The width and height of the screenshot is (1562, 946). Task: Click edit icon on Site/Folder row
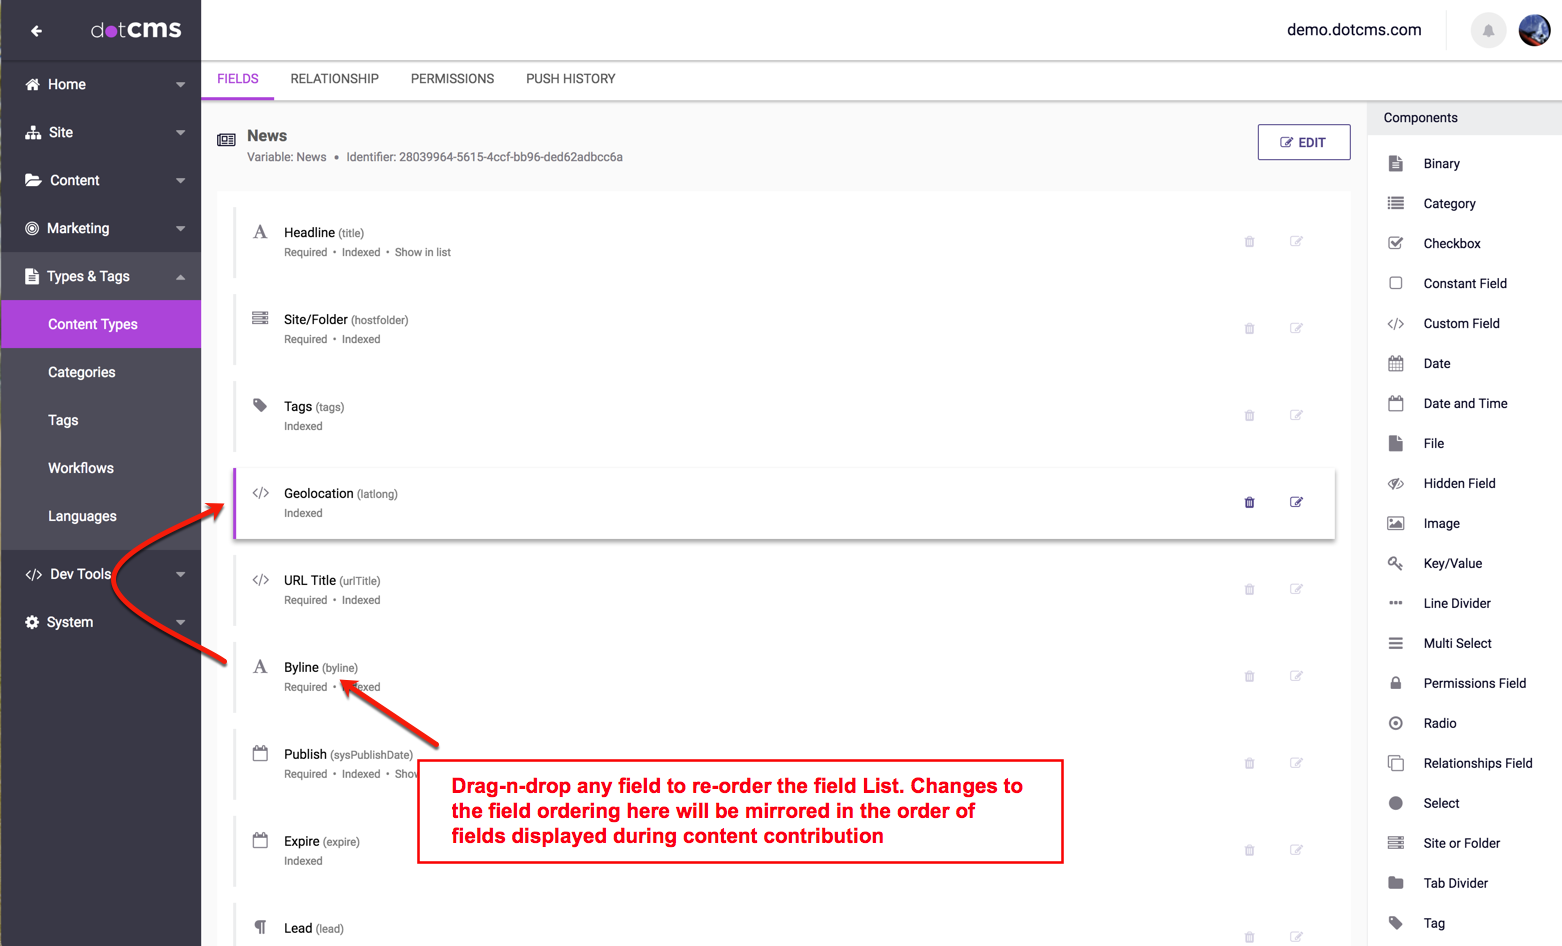[x=1296, y=328]
